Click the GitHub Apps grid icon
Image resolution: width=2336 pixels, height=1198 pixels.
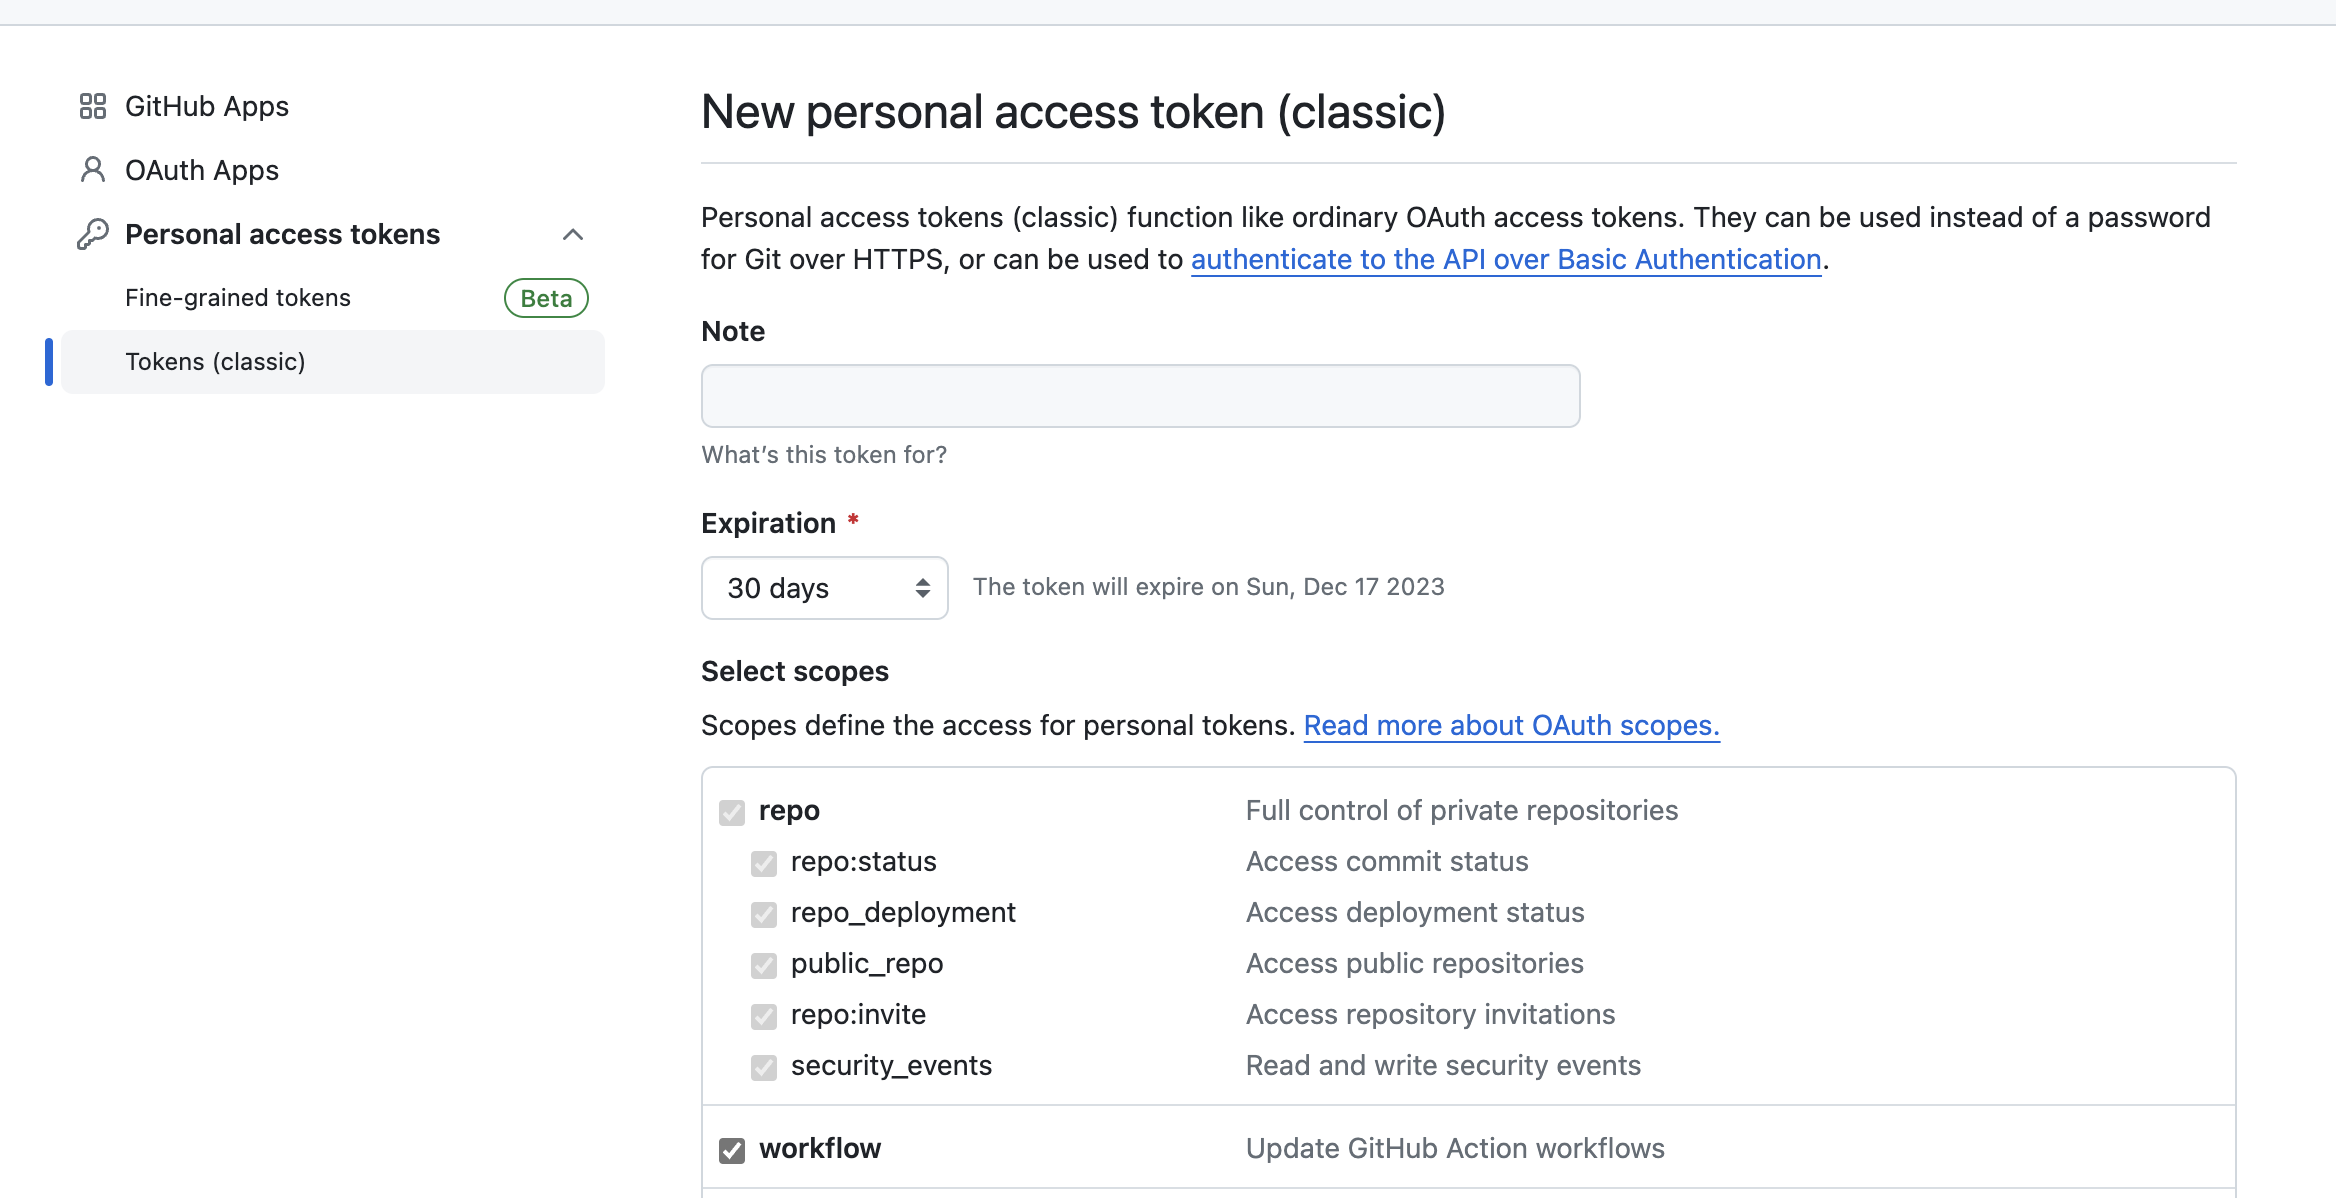93,106
